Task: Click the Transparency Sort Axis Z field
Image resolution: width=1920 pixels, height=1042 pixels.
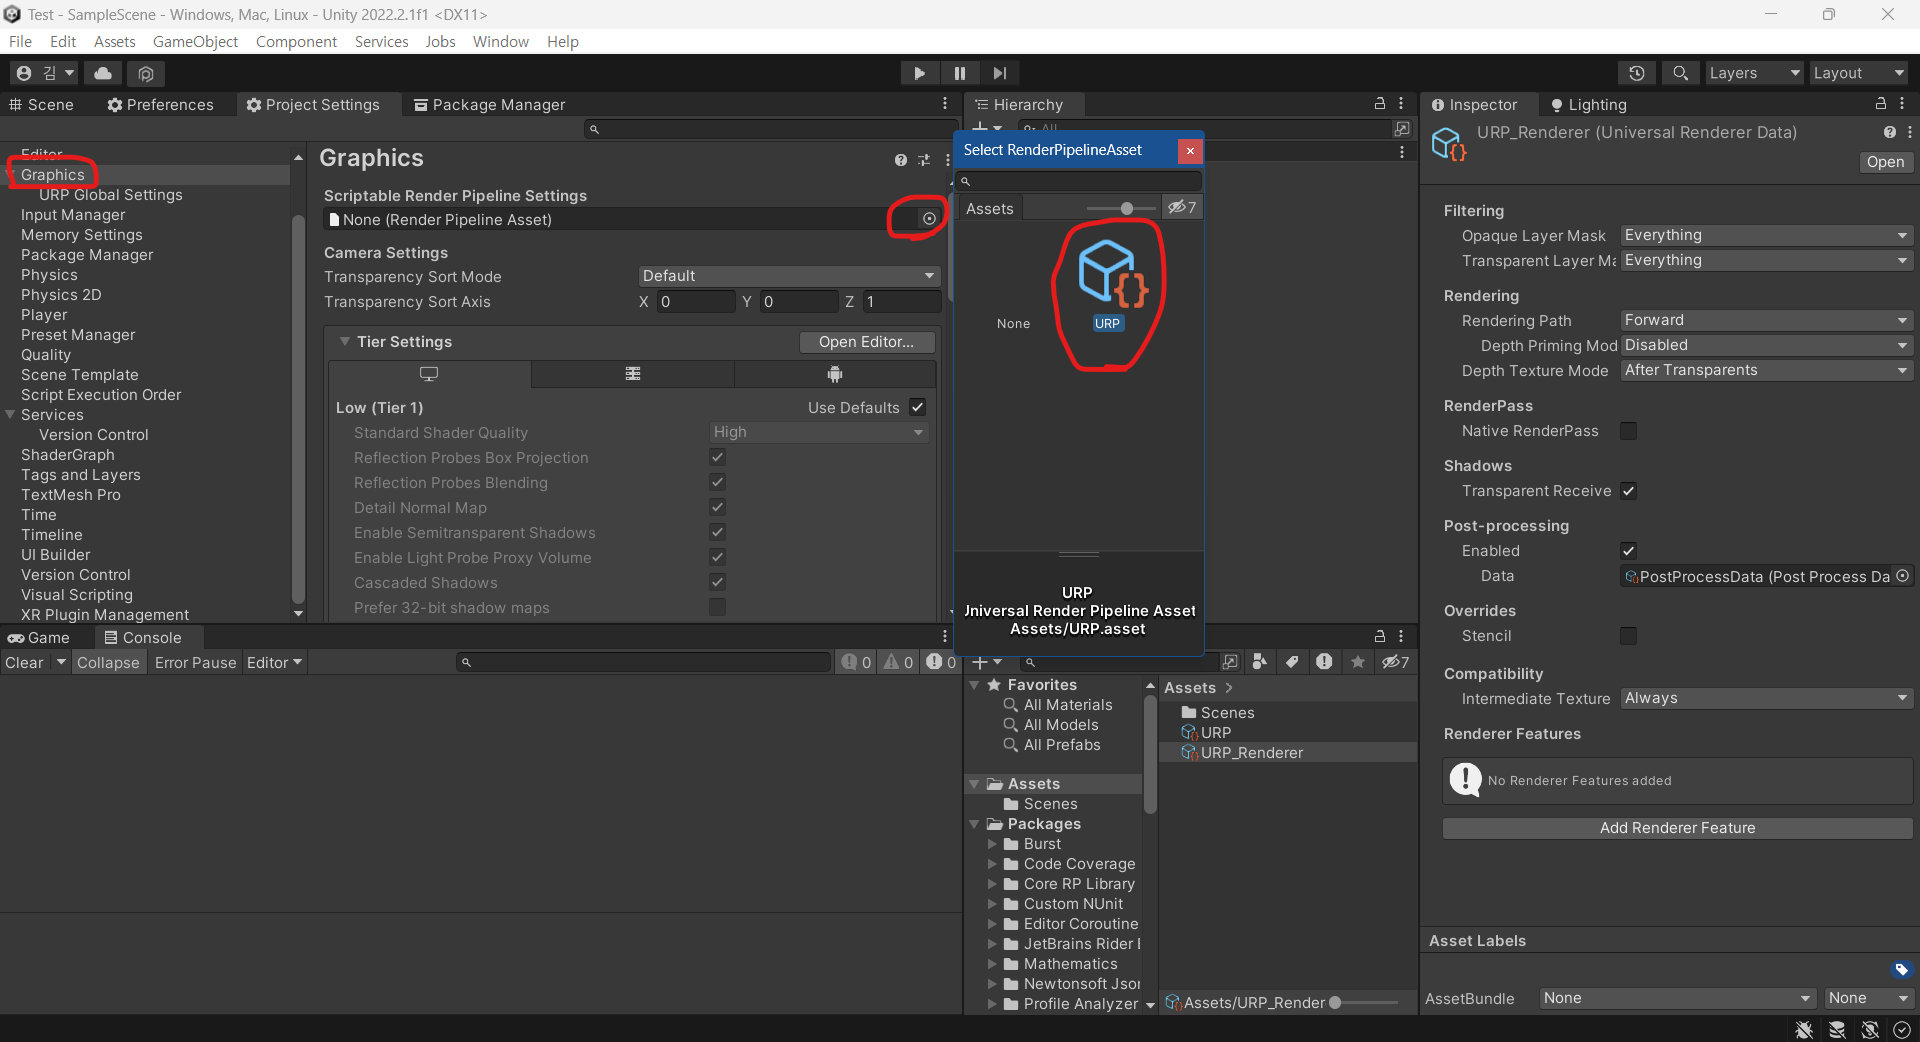Action: coord(902,302)
